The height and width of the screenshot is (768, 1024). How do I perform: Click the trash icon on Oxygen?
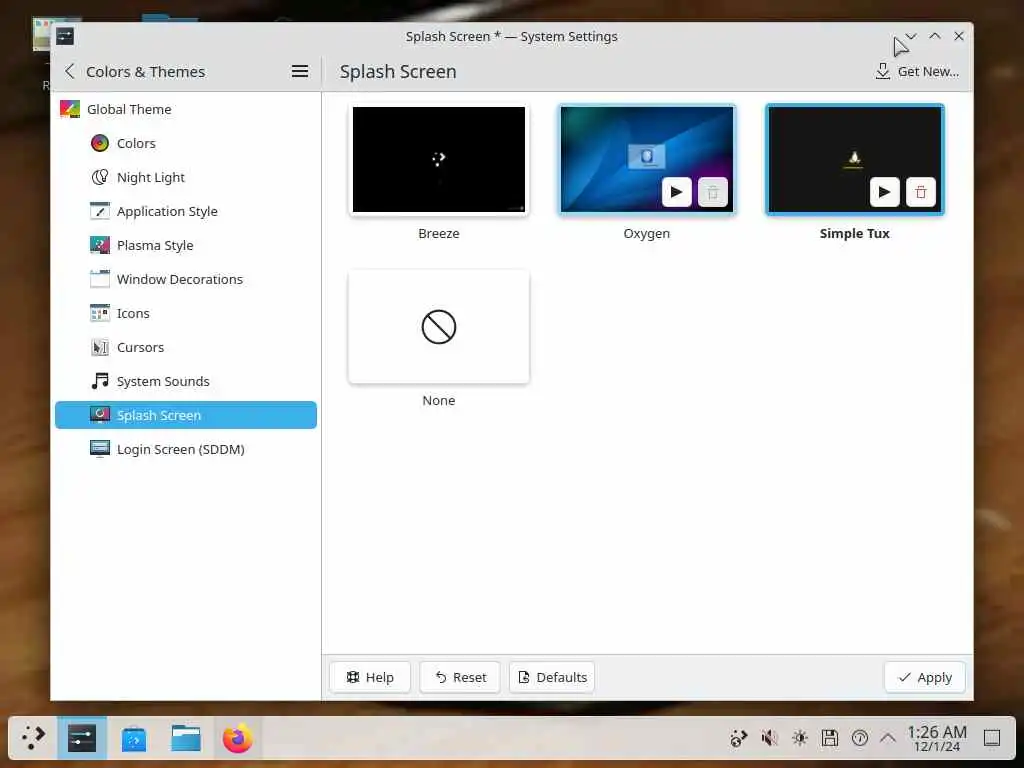coord(713,192)
